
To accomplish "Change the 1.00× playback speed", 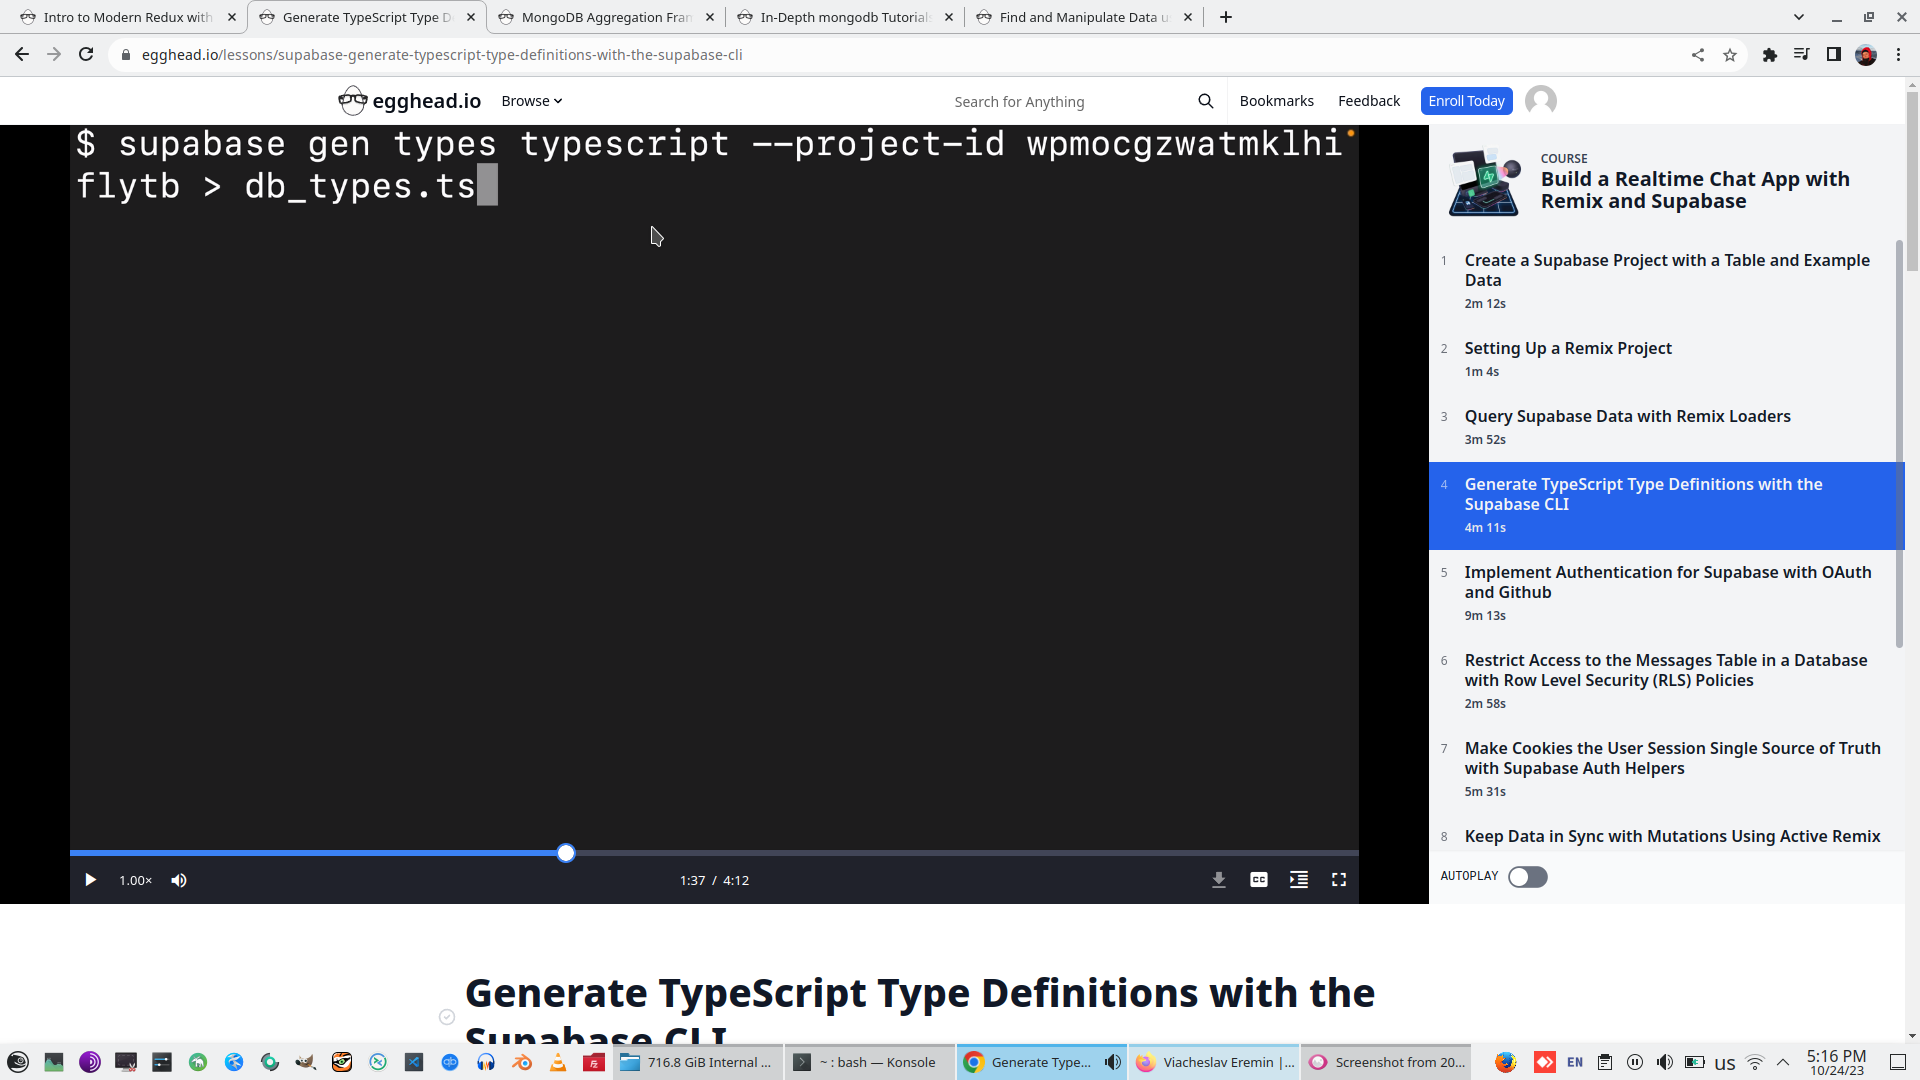I will 135,880.
